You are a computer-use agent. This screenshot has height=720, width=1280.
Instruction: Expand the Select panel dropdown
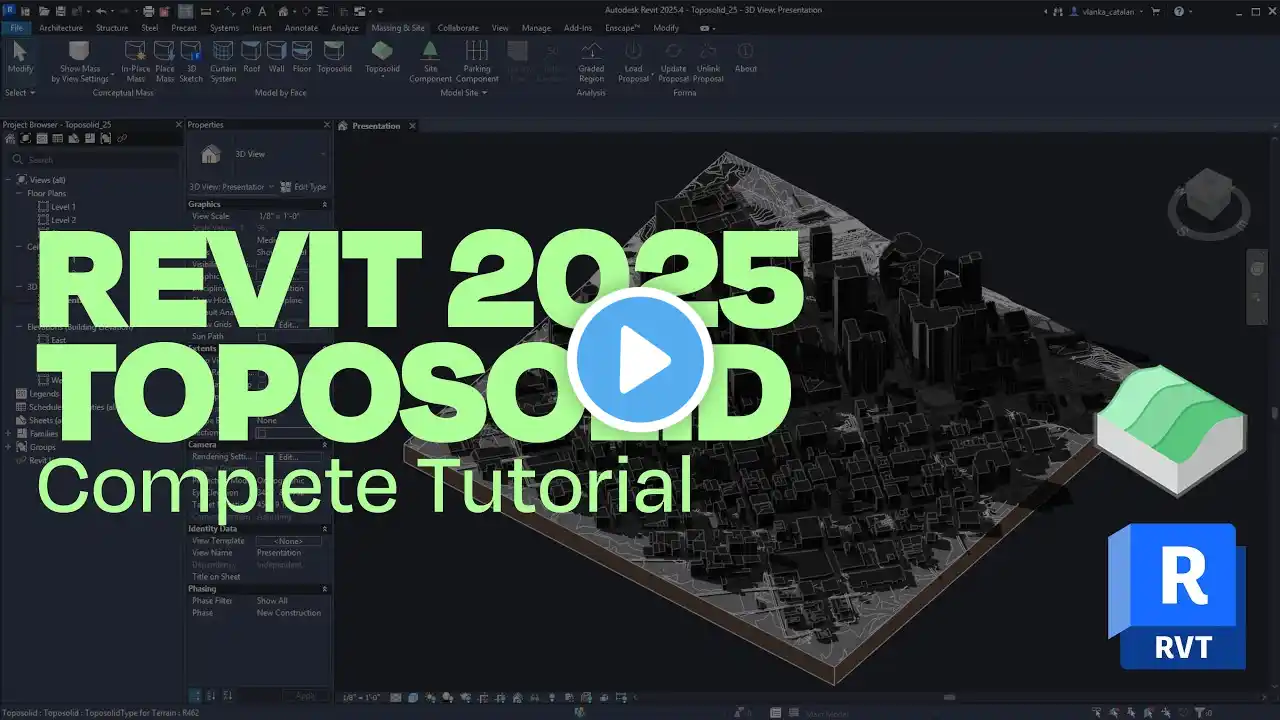(x=20, y=93)
